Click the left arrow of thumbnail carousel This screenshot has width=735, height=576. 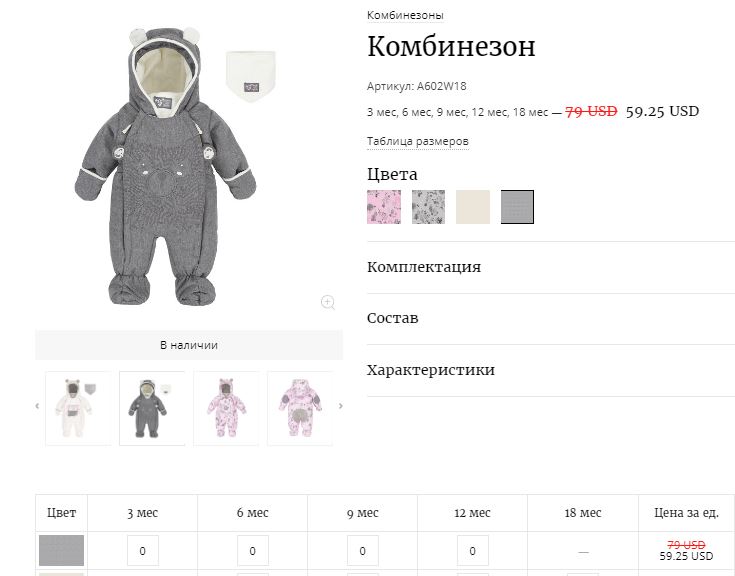coord(38,406)
